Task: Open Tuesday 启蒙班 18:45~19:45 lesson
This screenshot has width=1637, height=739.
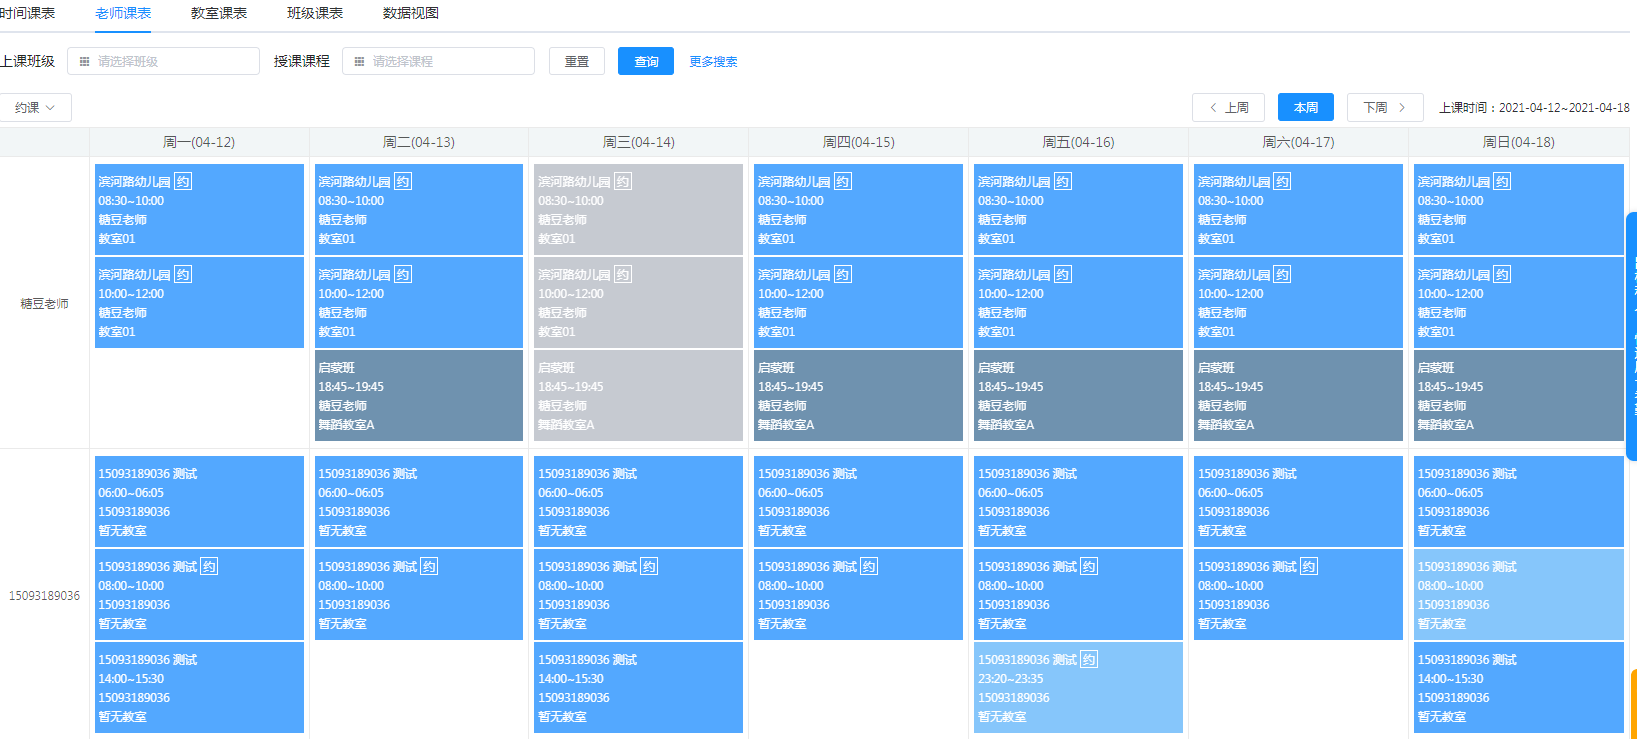Action: tap(419, 395)
